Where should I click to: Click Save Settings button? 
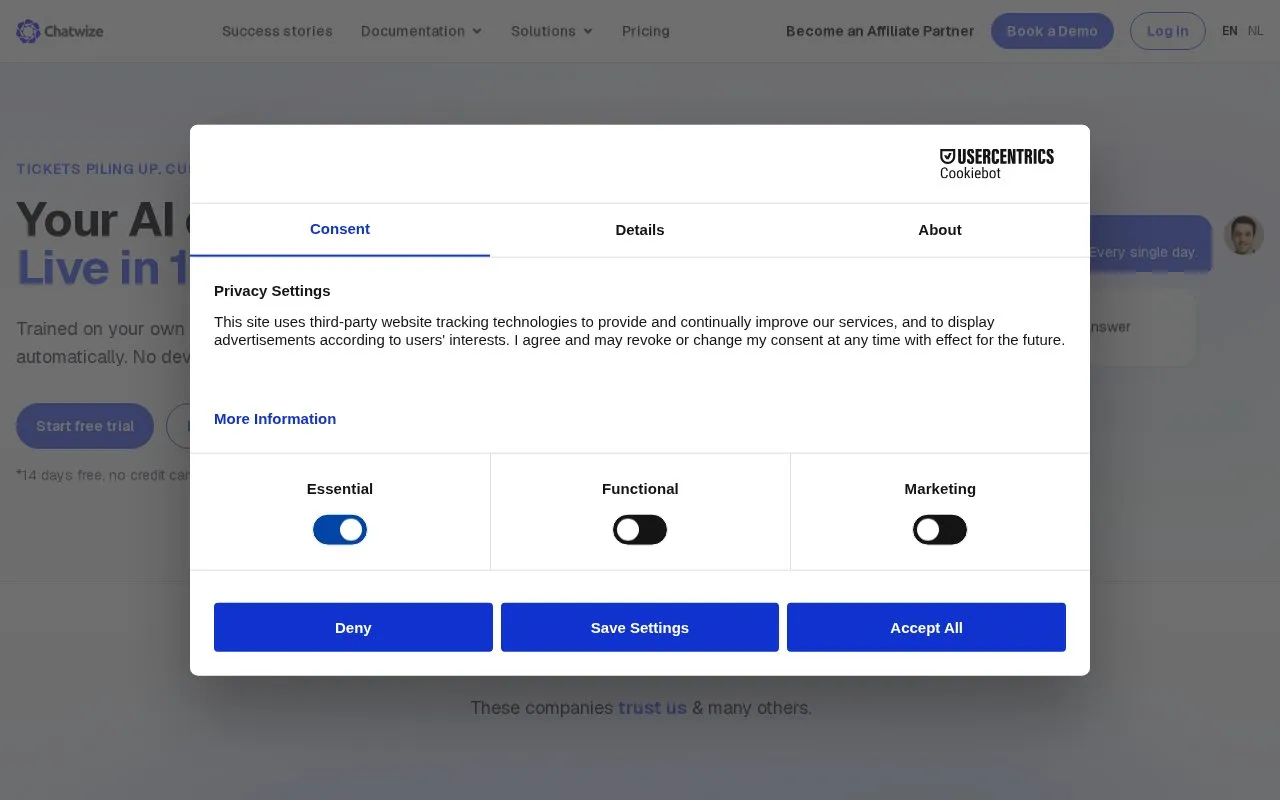640,627
